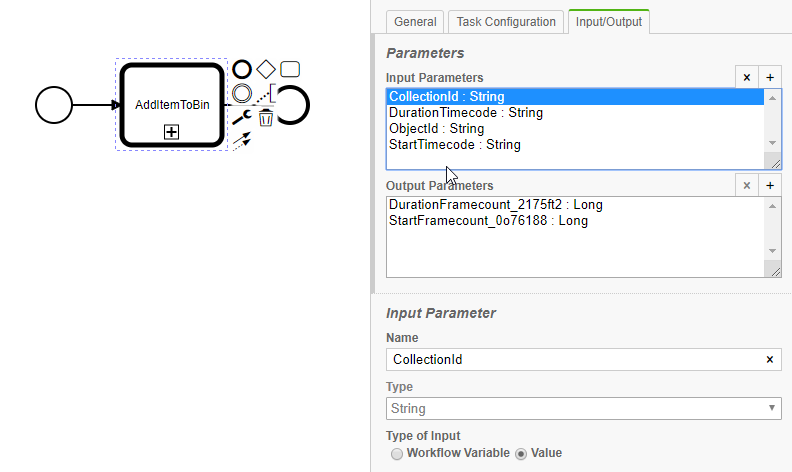Append a task using the rounded rectangle icon
Image resolution: width=792 pixels, height=472 pixels.
(290, 69)
